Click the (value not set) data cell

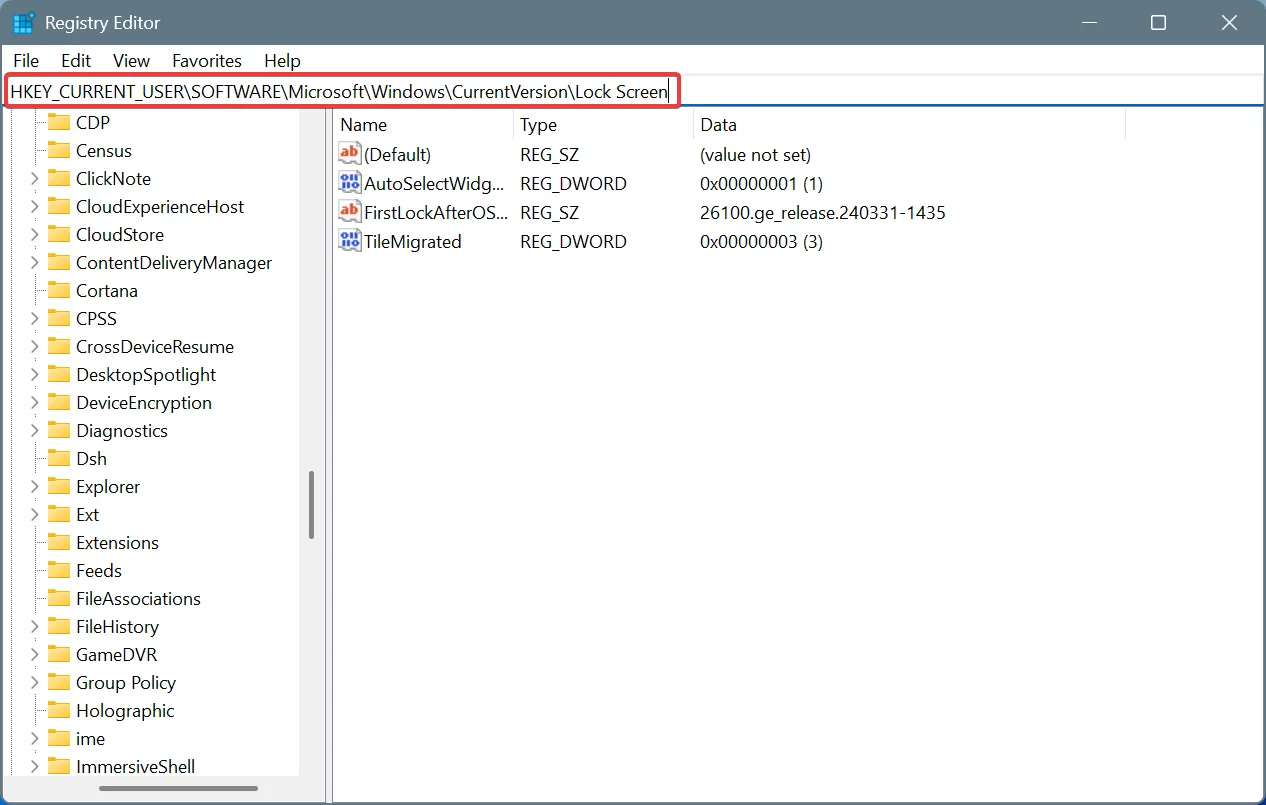755,154
